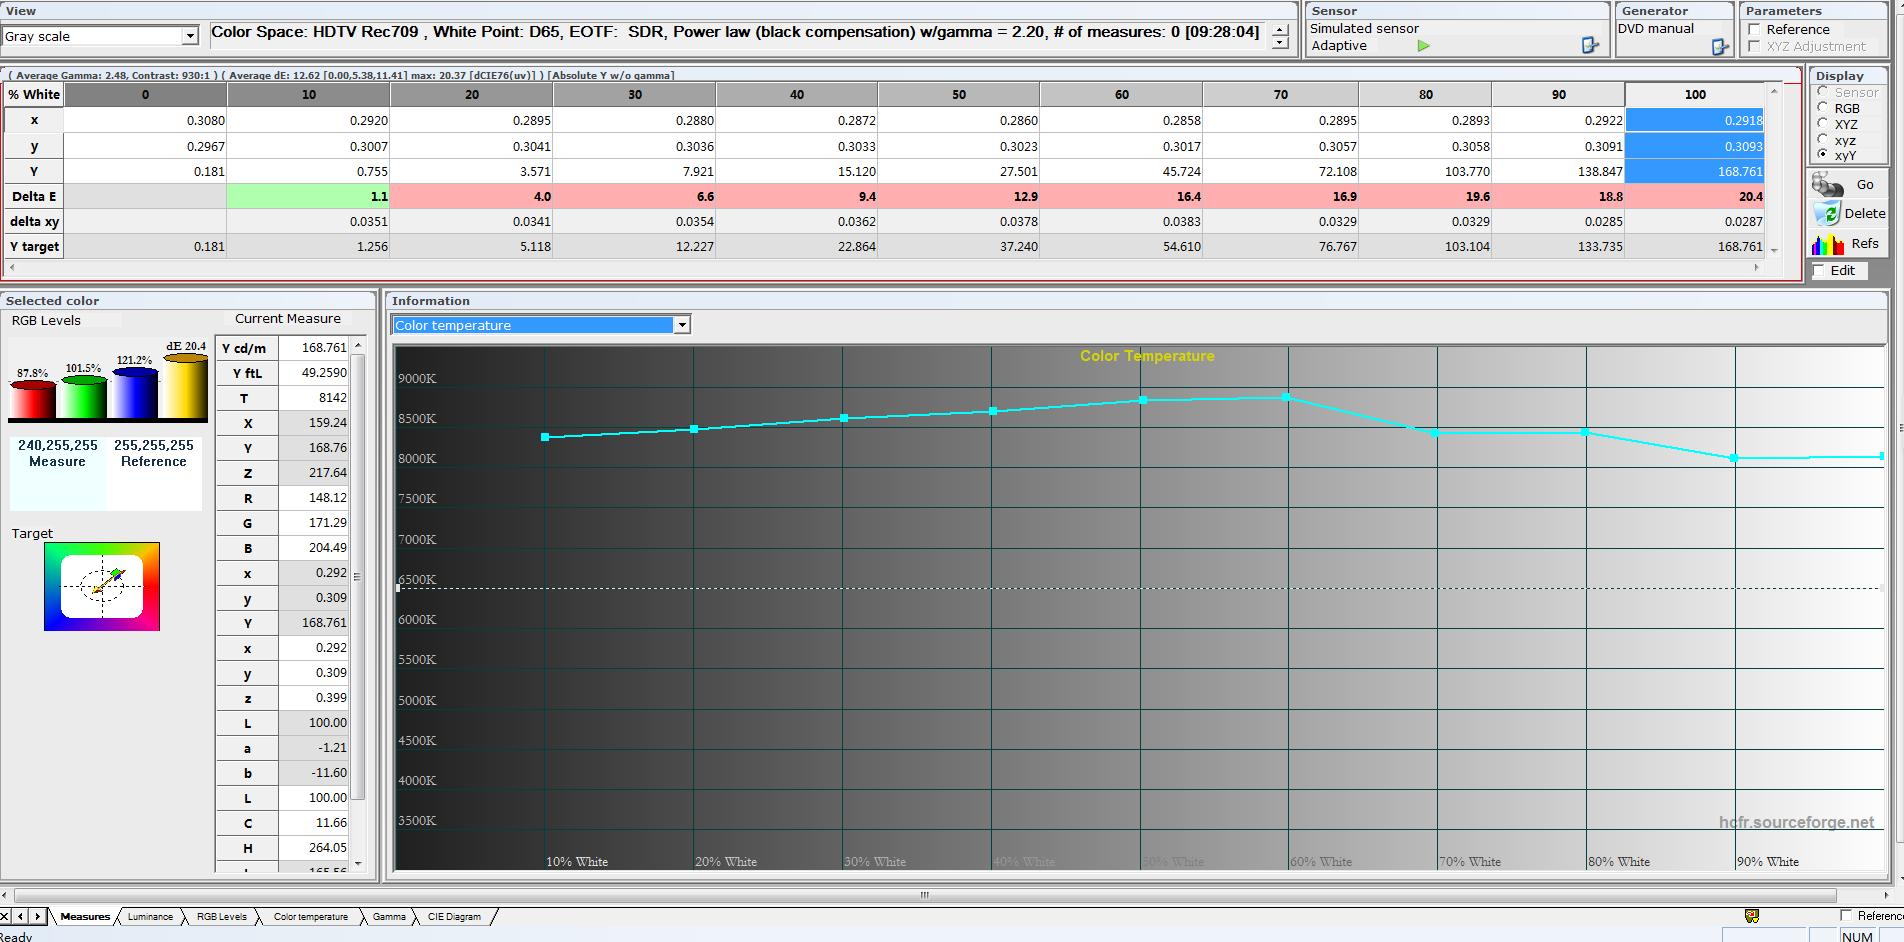Click the Refs spectrum button
The height and width of the screenshot is (942, 1904).
point(1846,244)
